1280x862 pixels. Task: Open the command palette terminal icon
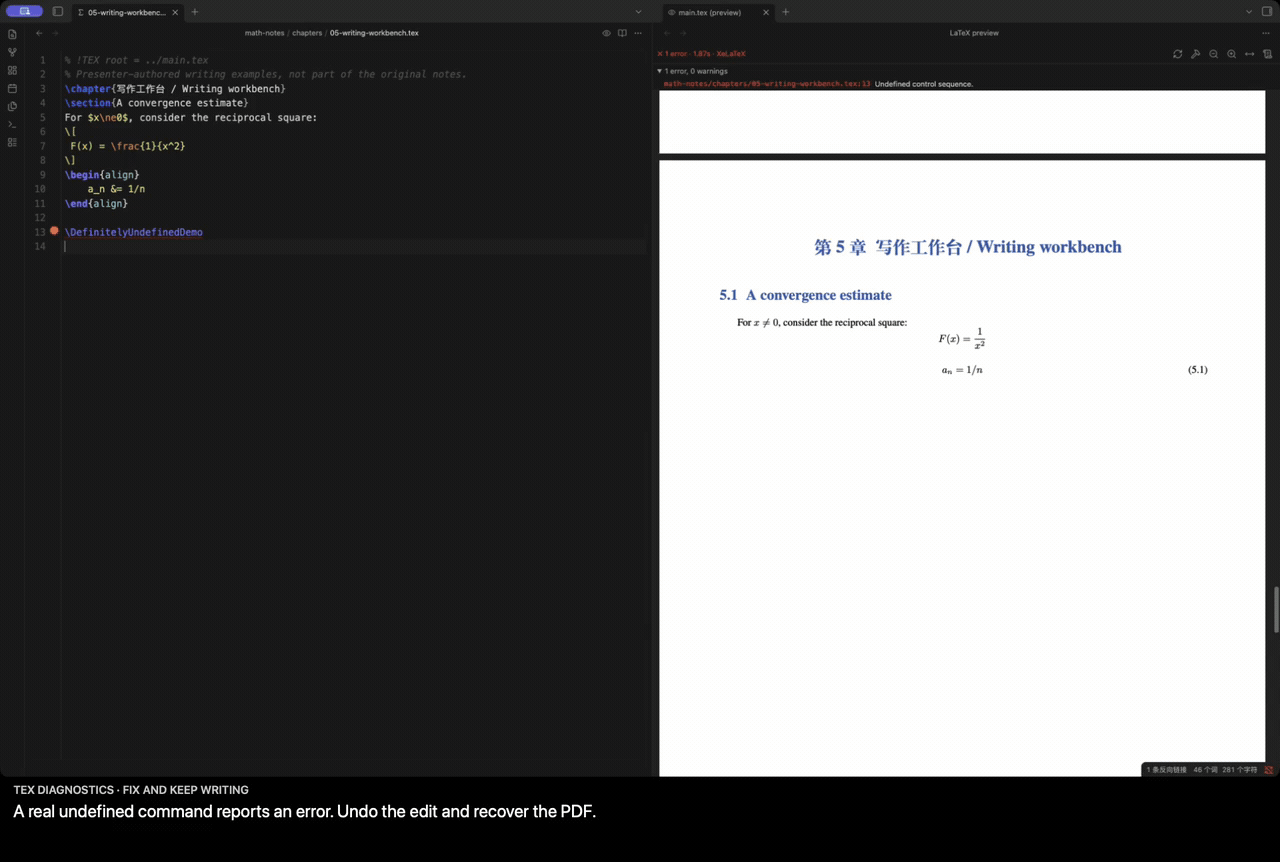pos(12,124)
